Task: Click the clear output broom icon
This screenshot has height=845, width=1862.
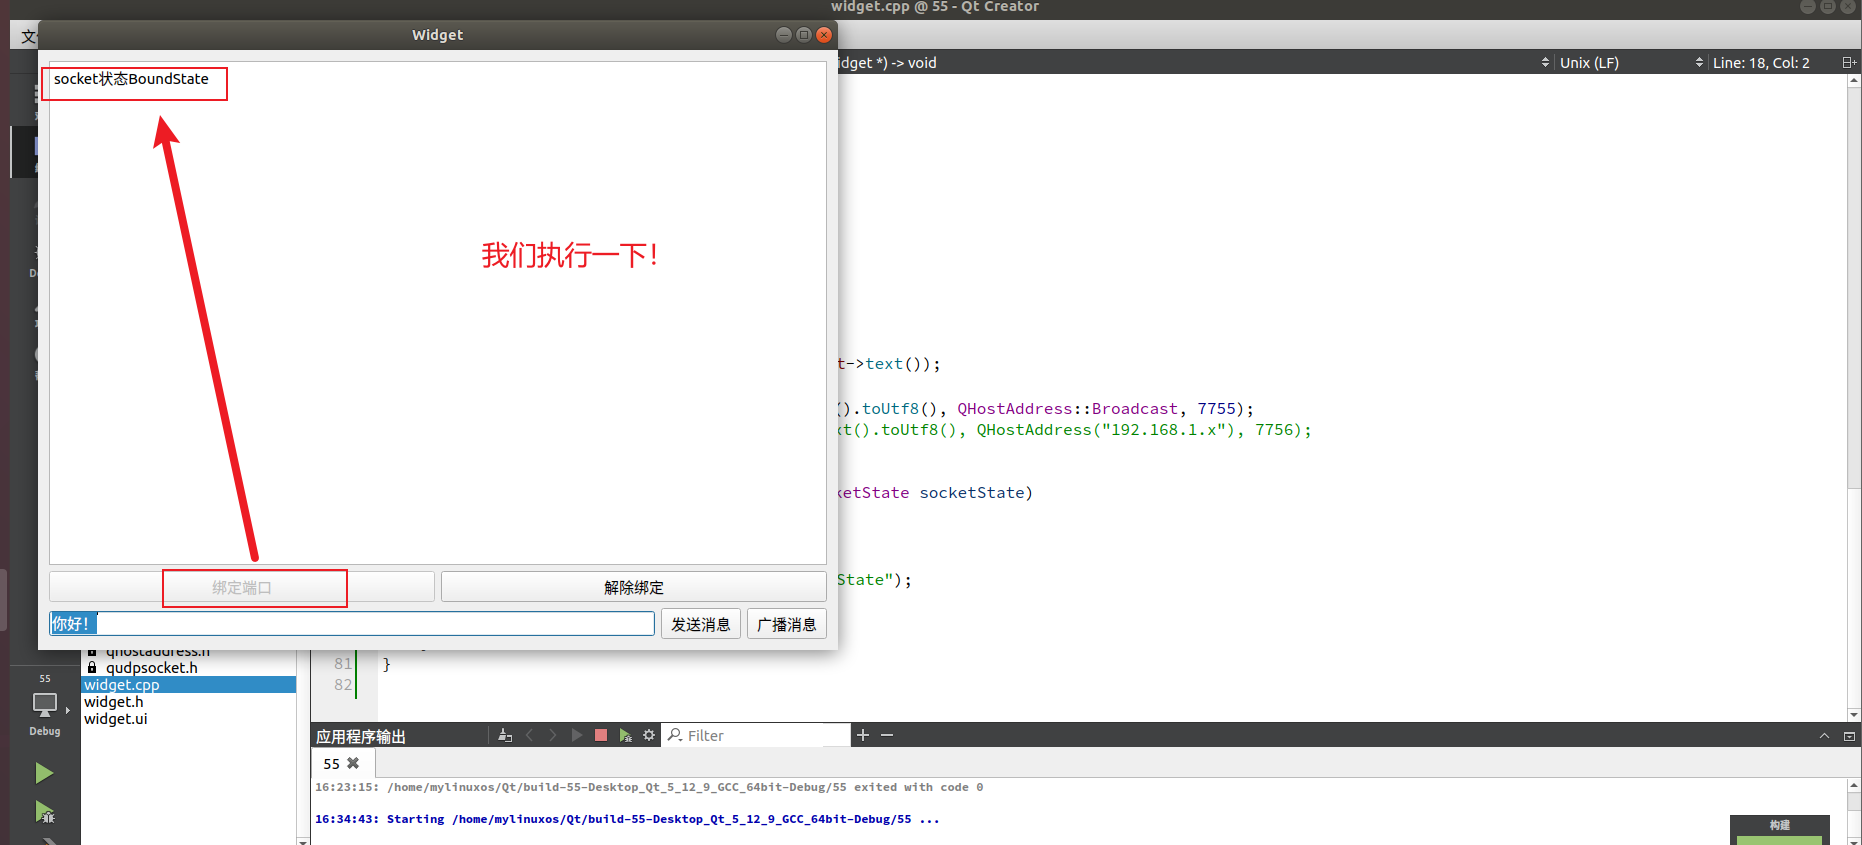Action: coord(505,735)
